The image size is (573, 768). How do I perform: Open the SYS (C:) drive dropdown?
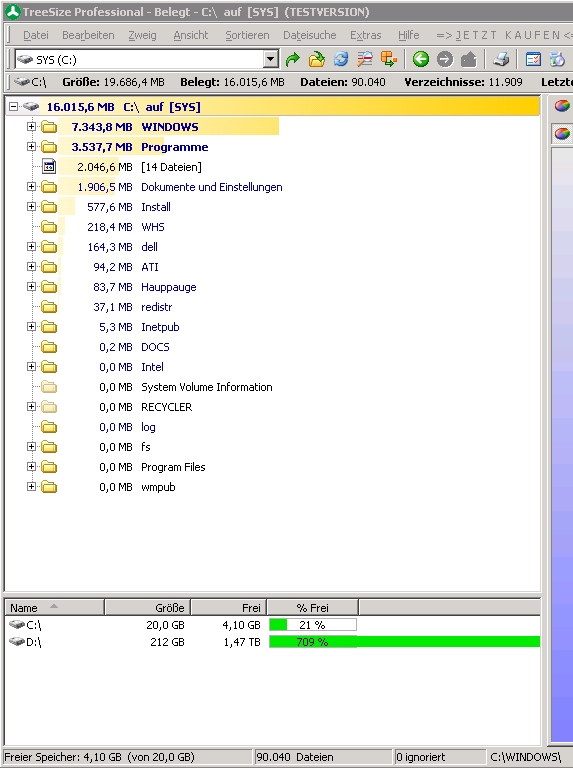click(x=270, y=60)
